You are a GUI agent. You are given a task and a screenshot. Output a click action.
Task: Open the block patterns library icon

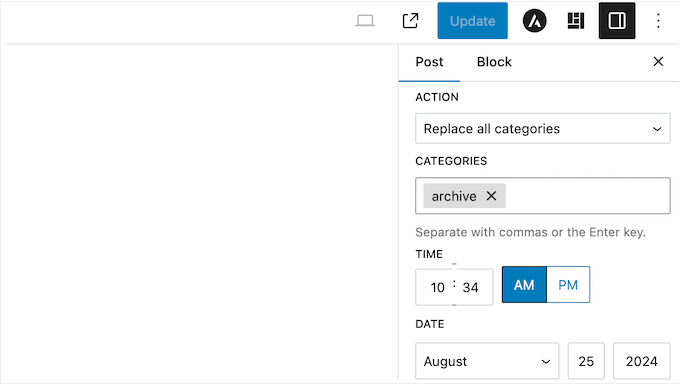click(x=576, y=21)
